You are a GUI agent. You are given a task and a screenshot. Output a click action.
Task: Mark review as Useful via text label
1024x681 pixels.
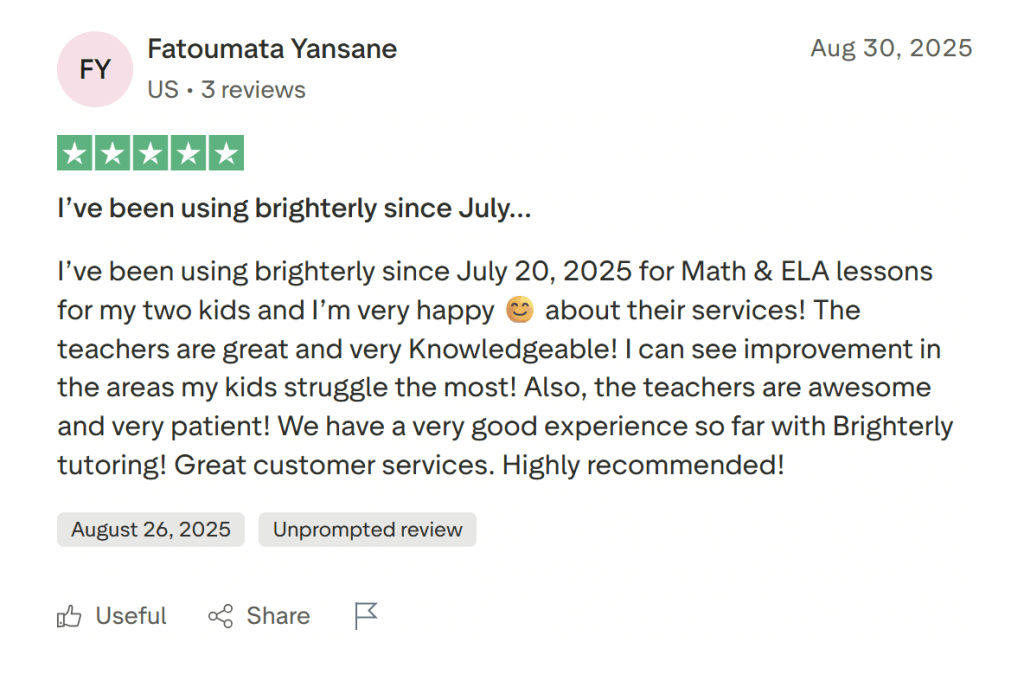click(131, 616)
